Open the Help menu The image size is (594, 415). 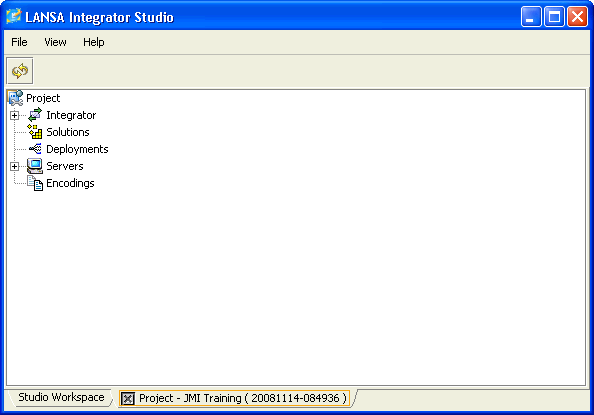pyautogui.click(x=94, y=42)
